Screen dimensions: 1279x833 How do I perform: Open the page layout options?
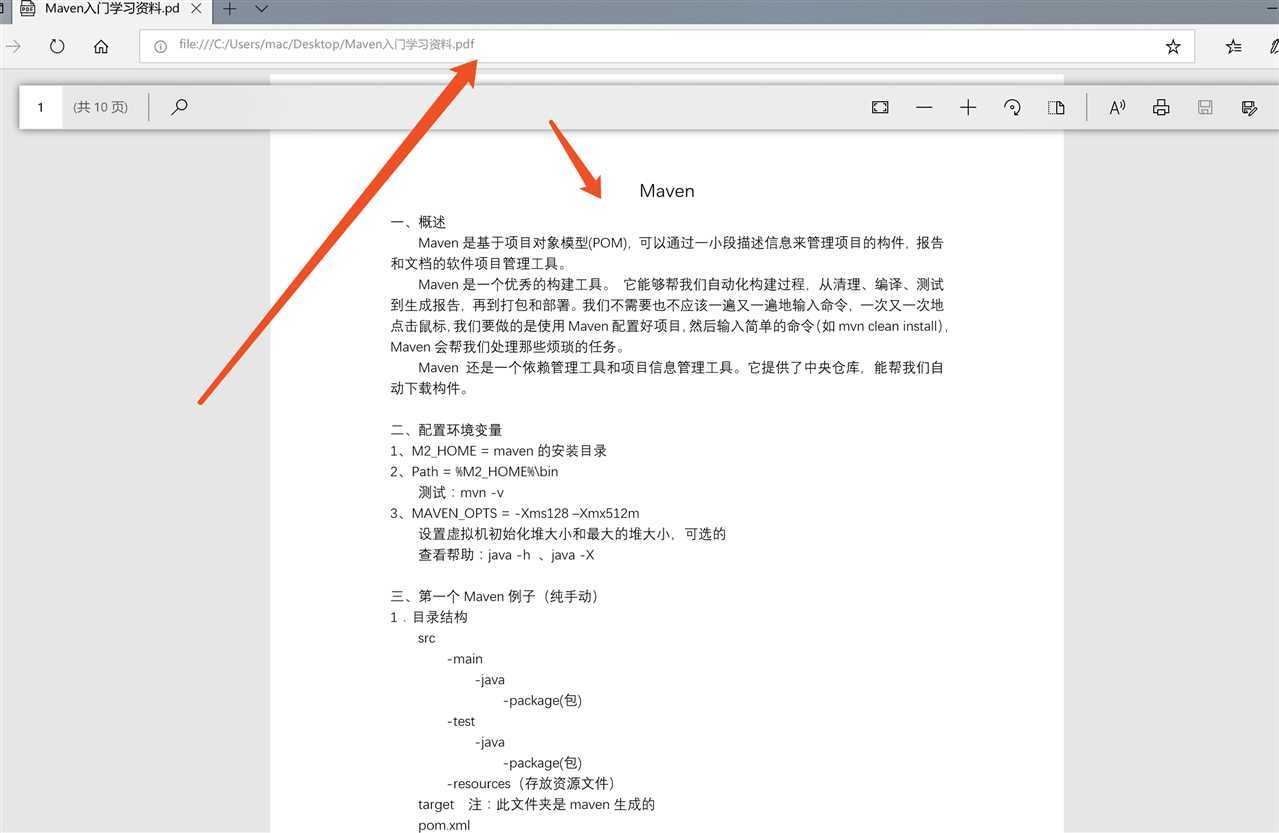1056,107
